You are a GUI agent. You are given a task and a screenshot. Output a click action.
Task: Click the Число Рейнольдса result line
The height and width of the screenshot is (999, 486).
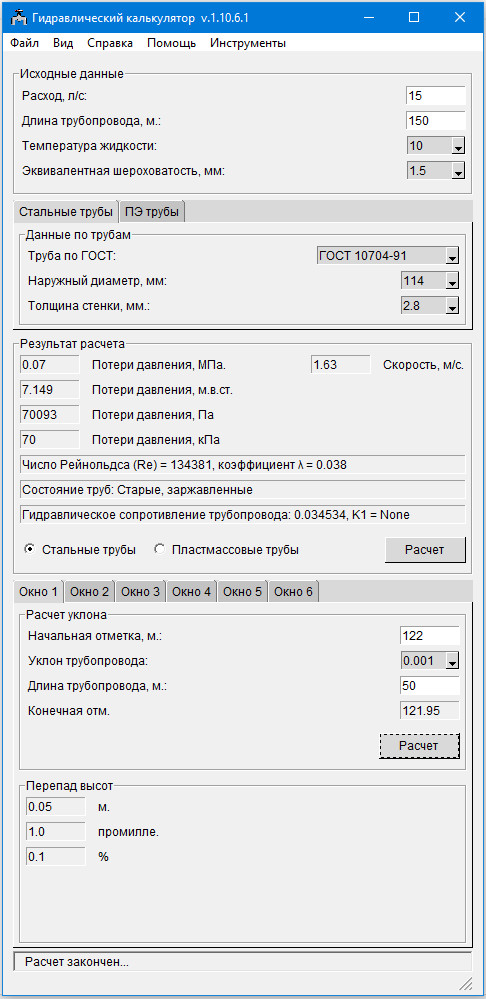pyautogui.click(x=243, y=464)
